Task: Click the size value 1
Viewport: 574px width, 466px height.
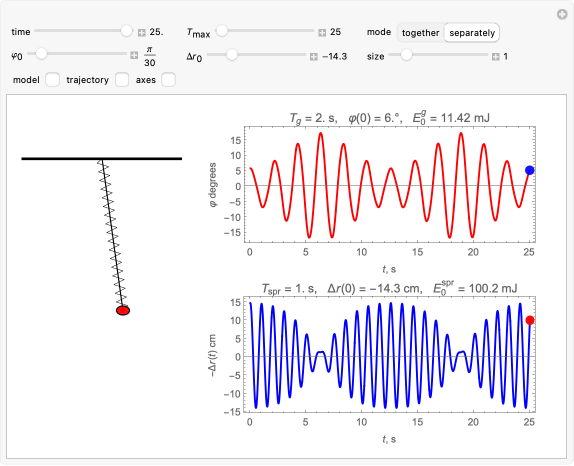Action: pos(506,56)
